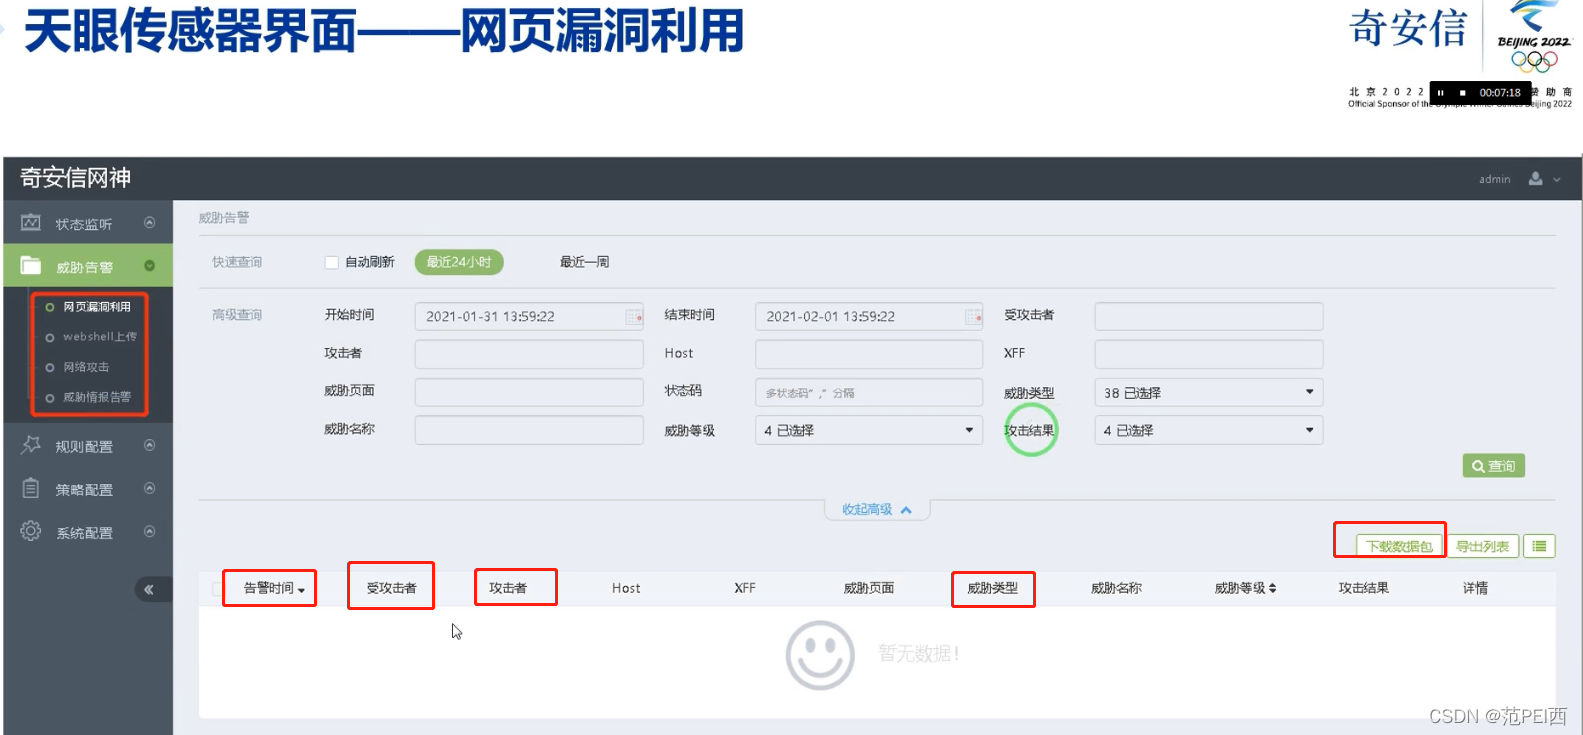Sort table by 告警时间 column

coord(274,588)
